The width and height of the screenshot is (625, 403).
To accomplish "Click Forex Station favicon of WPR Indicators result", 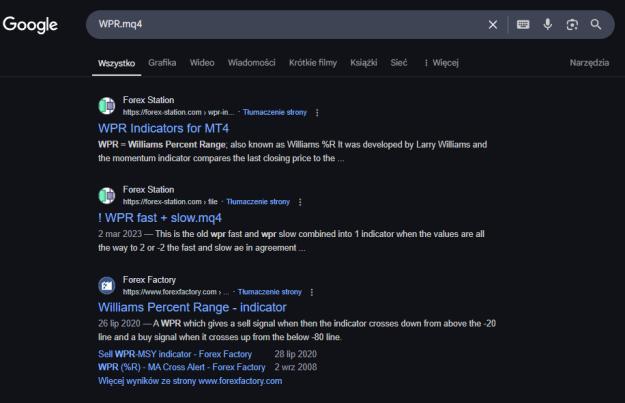I will [x=107, y=106].
